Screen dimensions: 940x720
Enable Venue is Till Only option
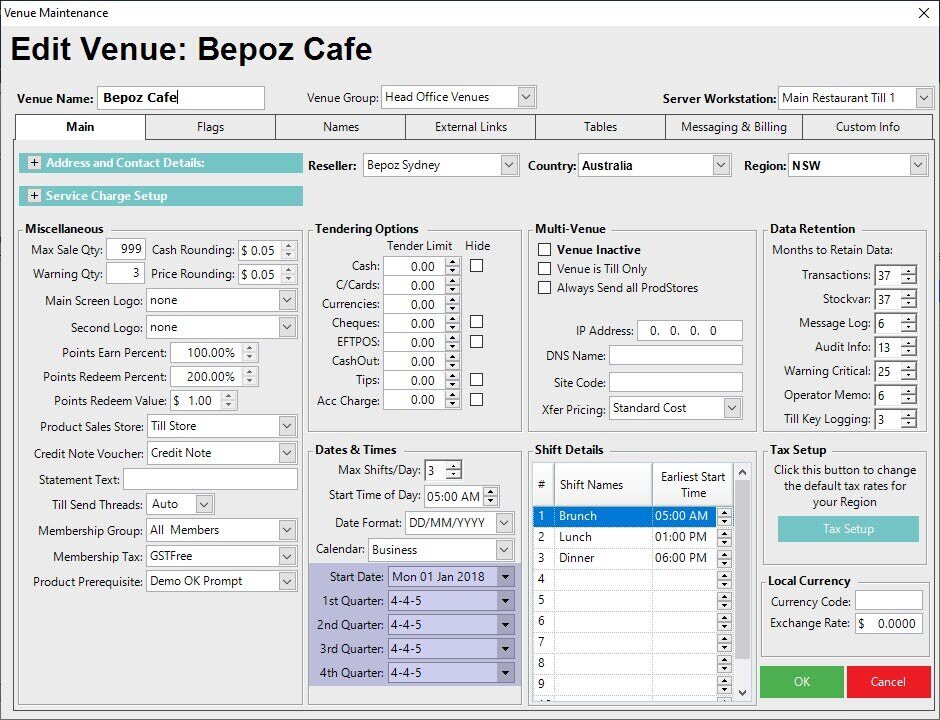pos(545,269)
